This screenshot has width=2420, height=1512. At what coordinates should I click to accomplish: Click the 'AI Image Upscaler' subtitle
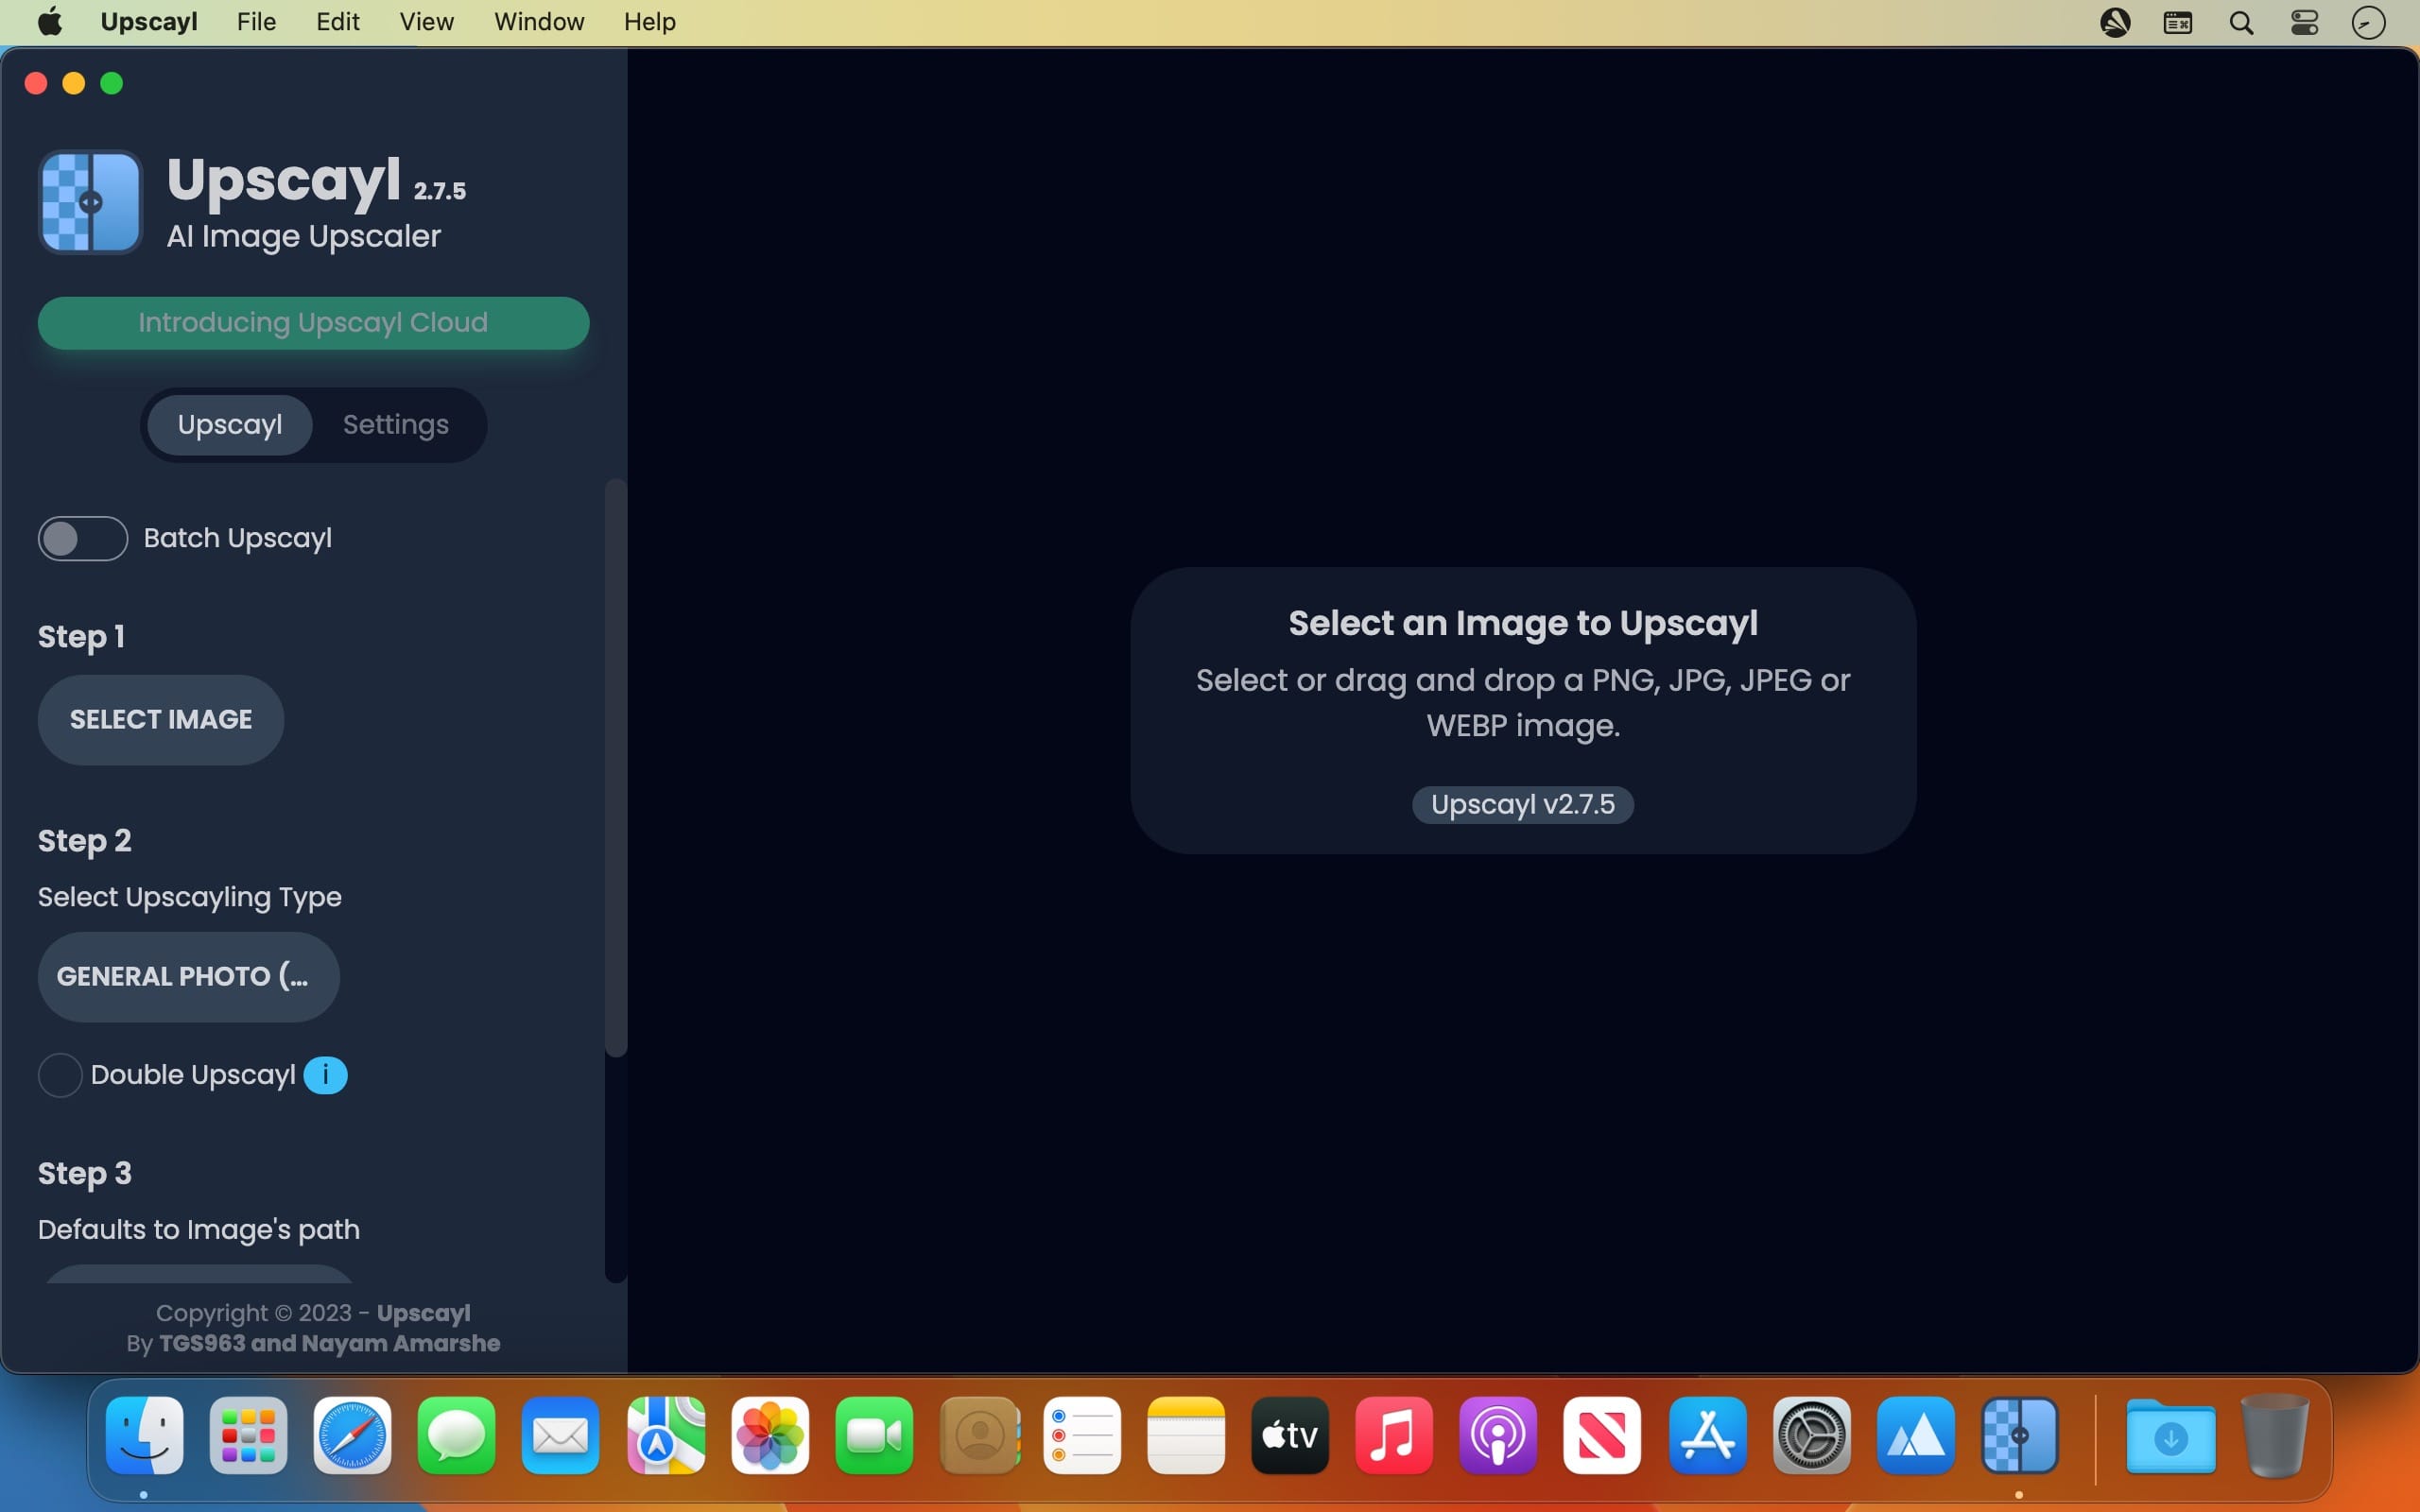(x=304, y=236)
